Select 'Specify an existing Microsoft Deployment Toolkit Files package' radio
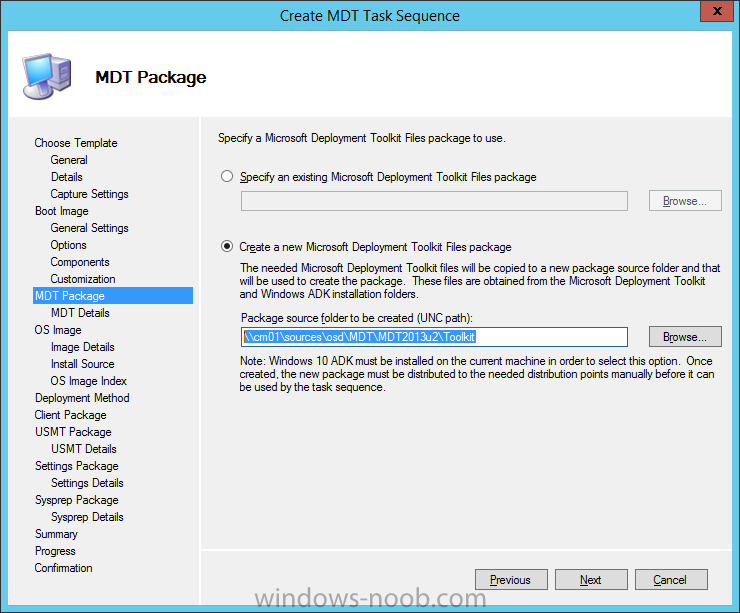This screenshot has width=740, height=613. tap(227, 176)
